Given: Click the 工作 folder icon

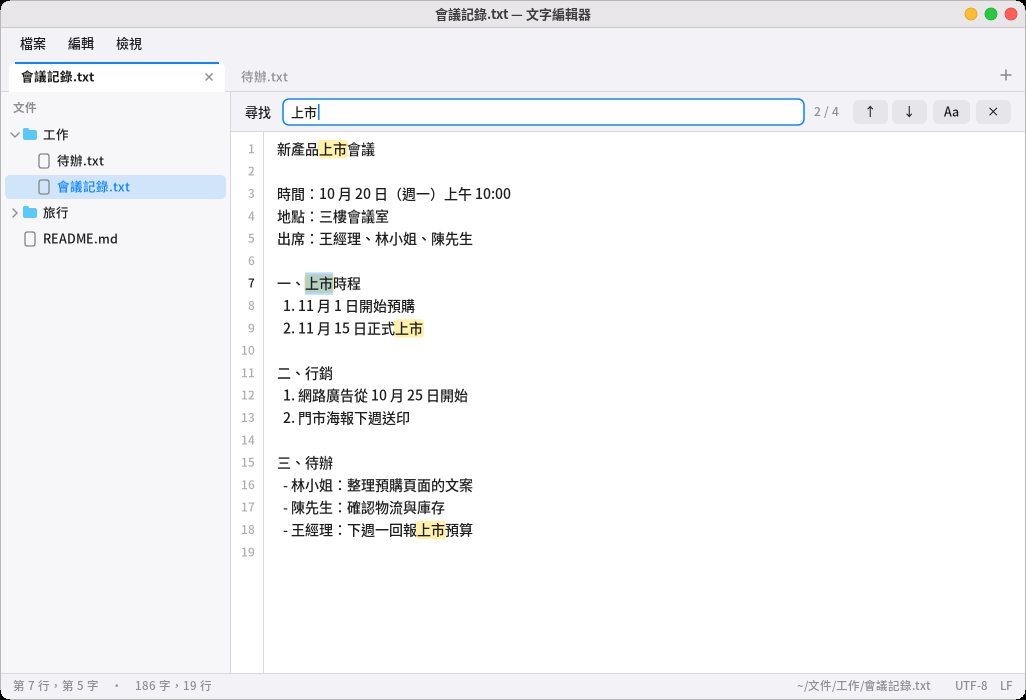Looking at the screenshot, I should 30,134.
